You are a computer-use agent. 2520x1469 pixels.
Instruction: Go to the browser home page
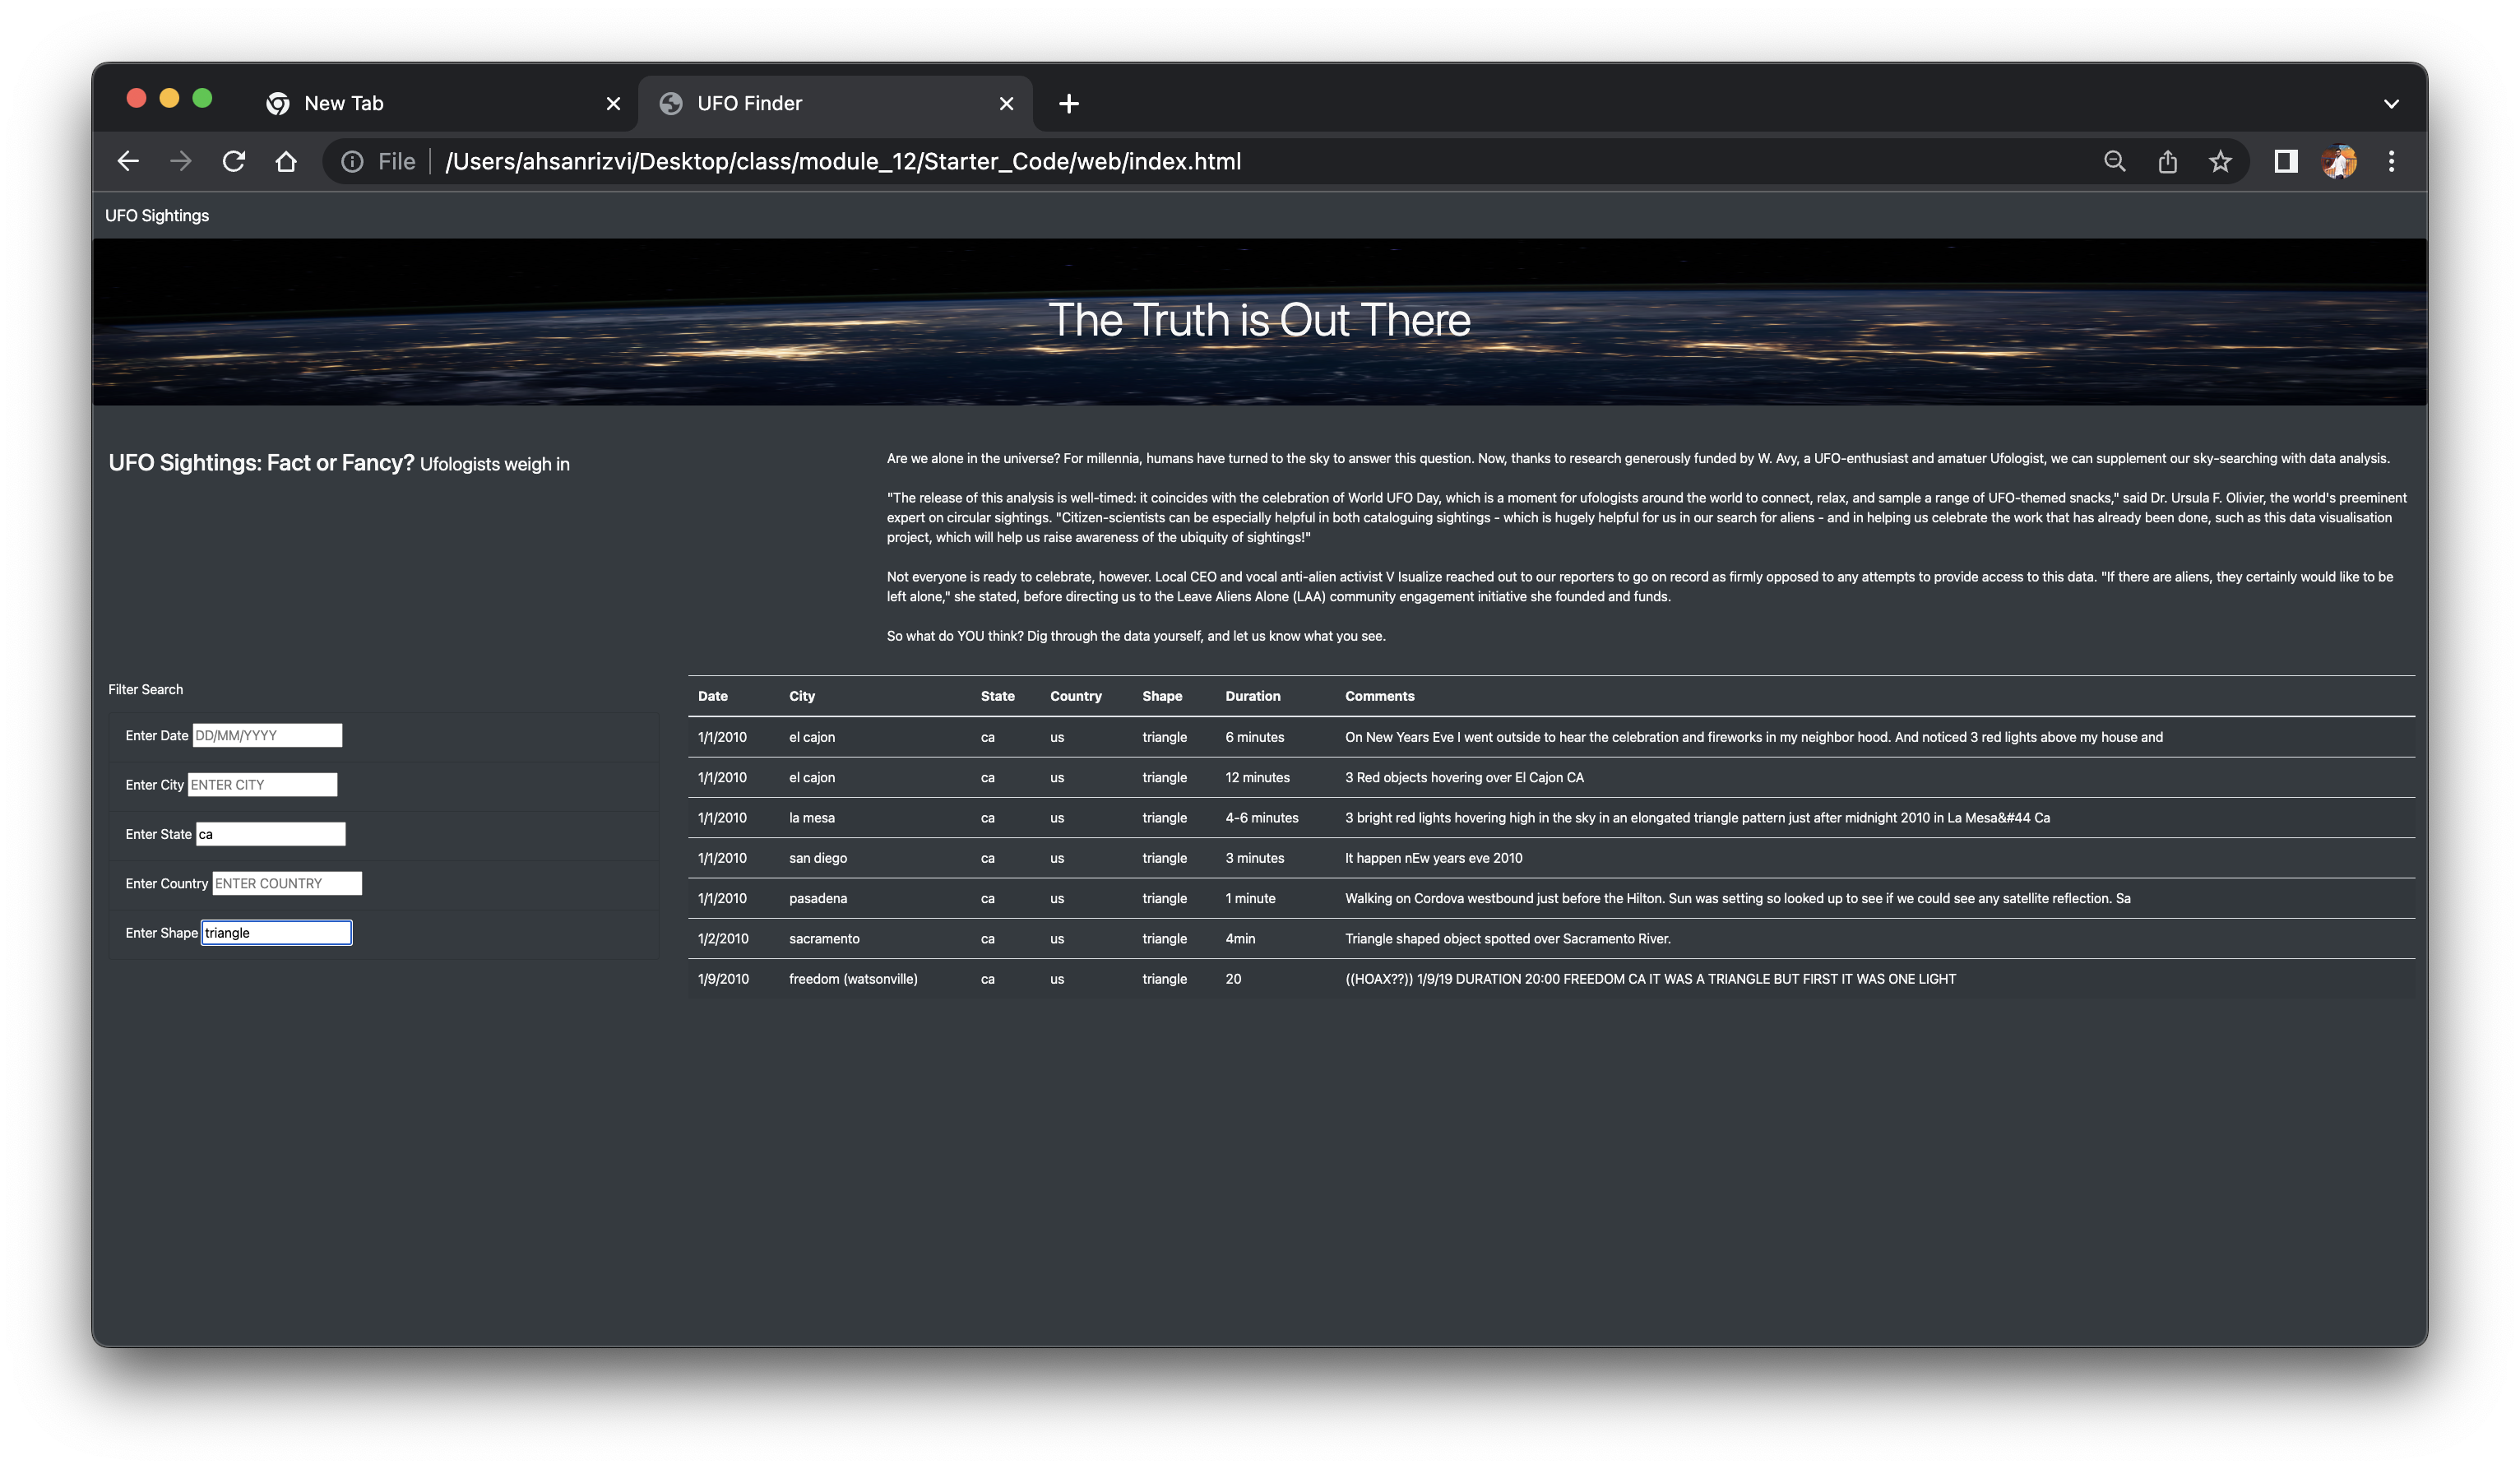point(286,161)
